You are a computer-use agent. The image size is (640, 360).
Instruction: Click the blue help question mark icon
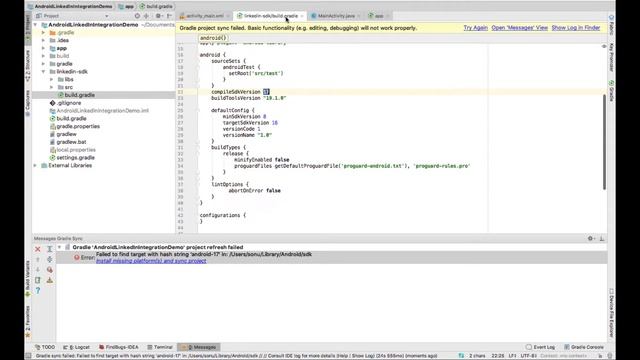38,291
